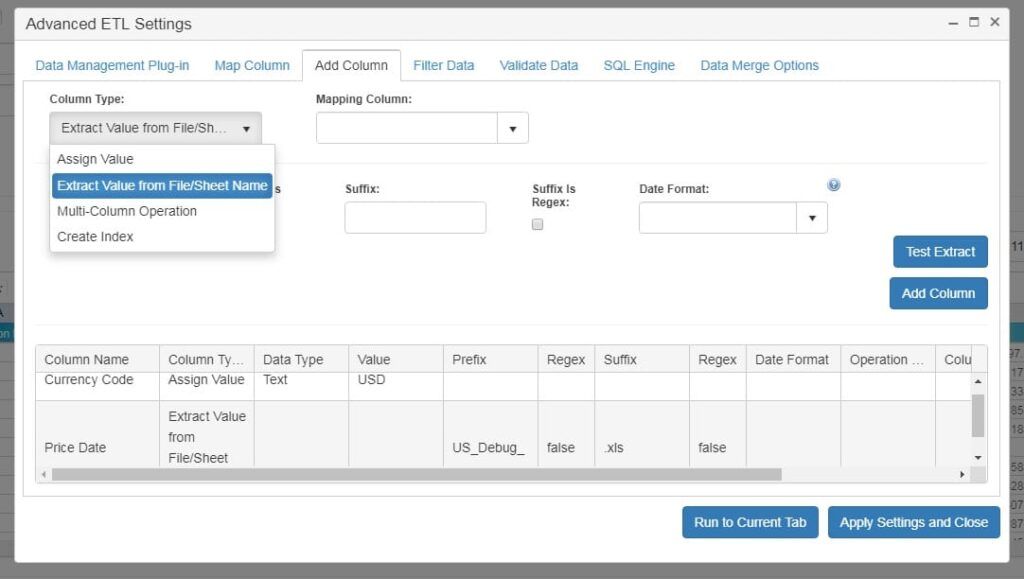1024x579 pixels.
Task: Choose Multi-Column Operation option
Action: pyautogui.click(x=127, y=211)
